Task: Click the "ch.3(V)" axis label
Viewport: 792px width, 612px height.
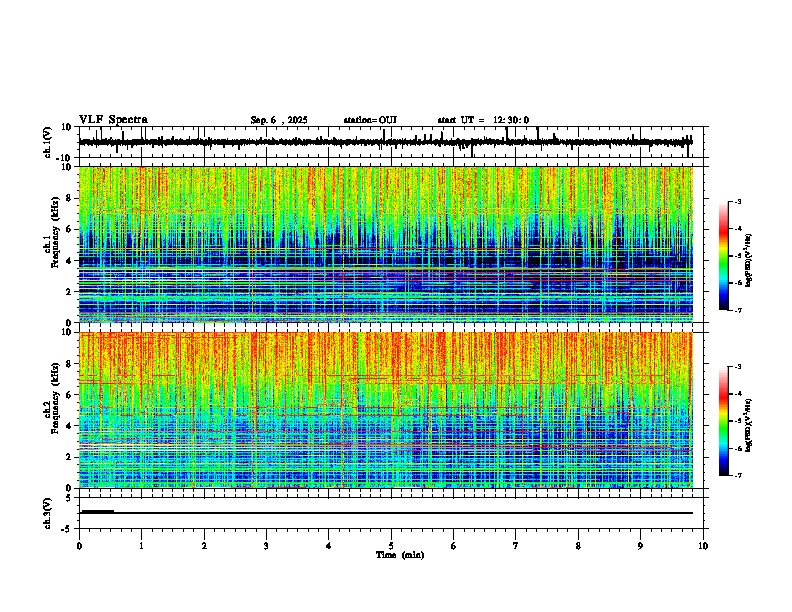Action: click(48, 514)
